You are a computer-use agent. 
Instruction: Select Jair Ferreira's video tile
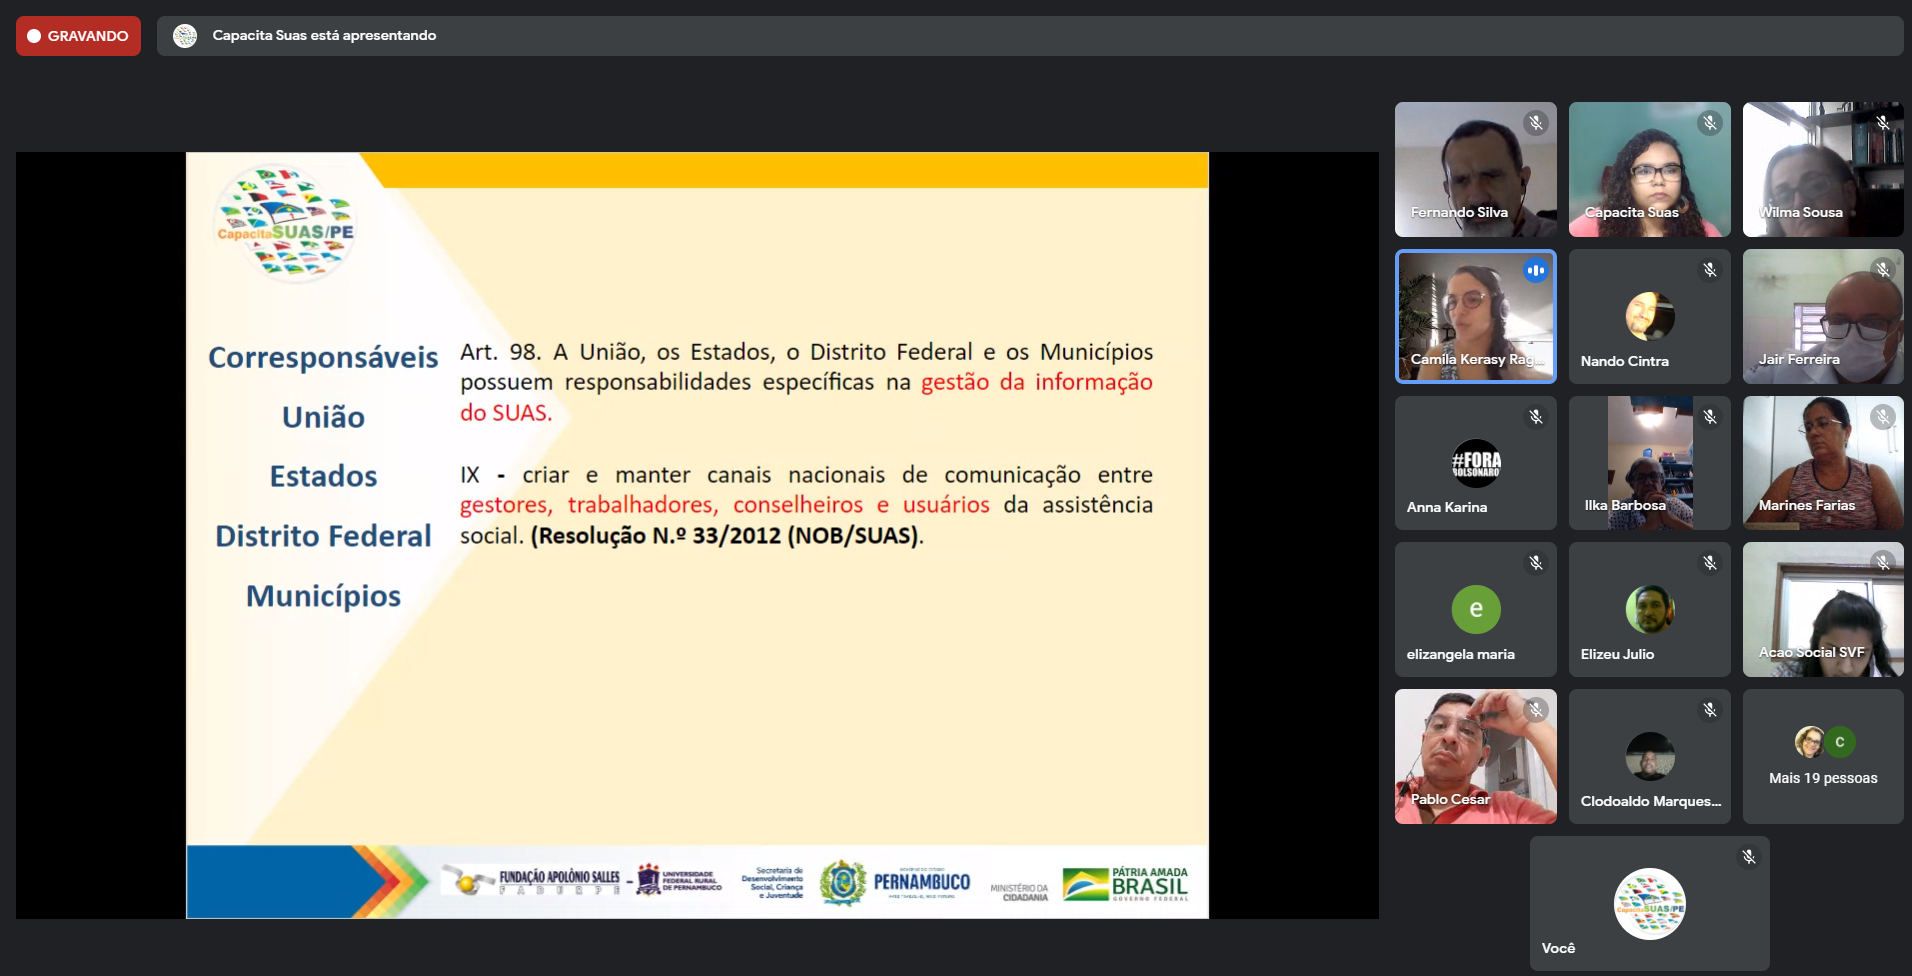(1822, 317)
